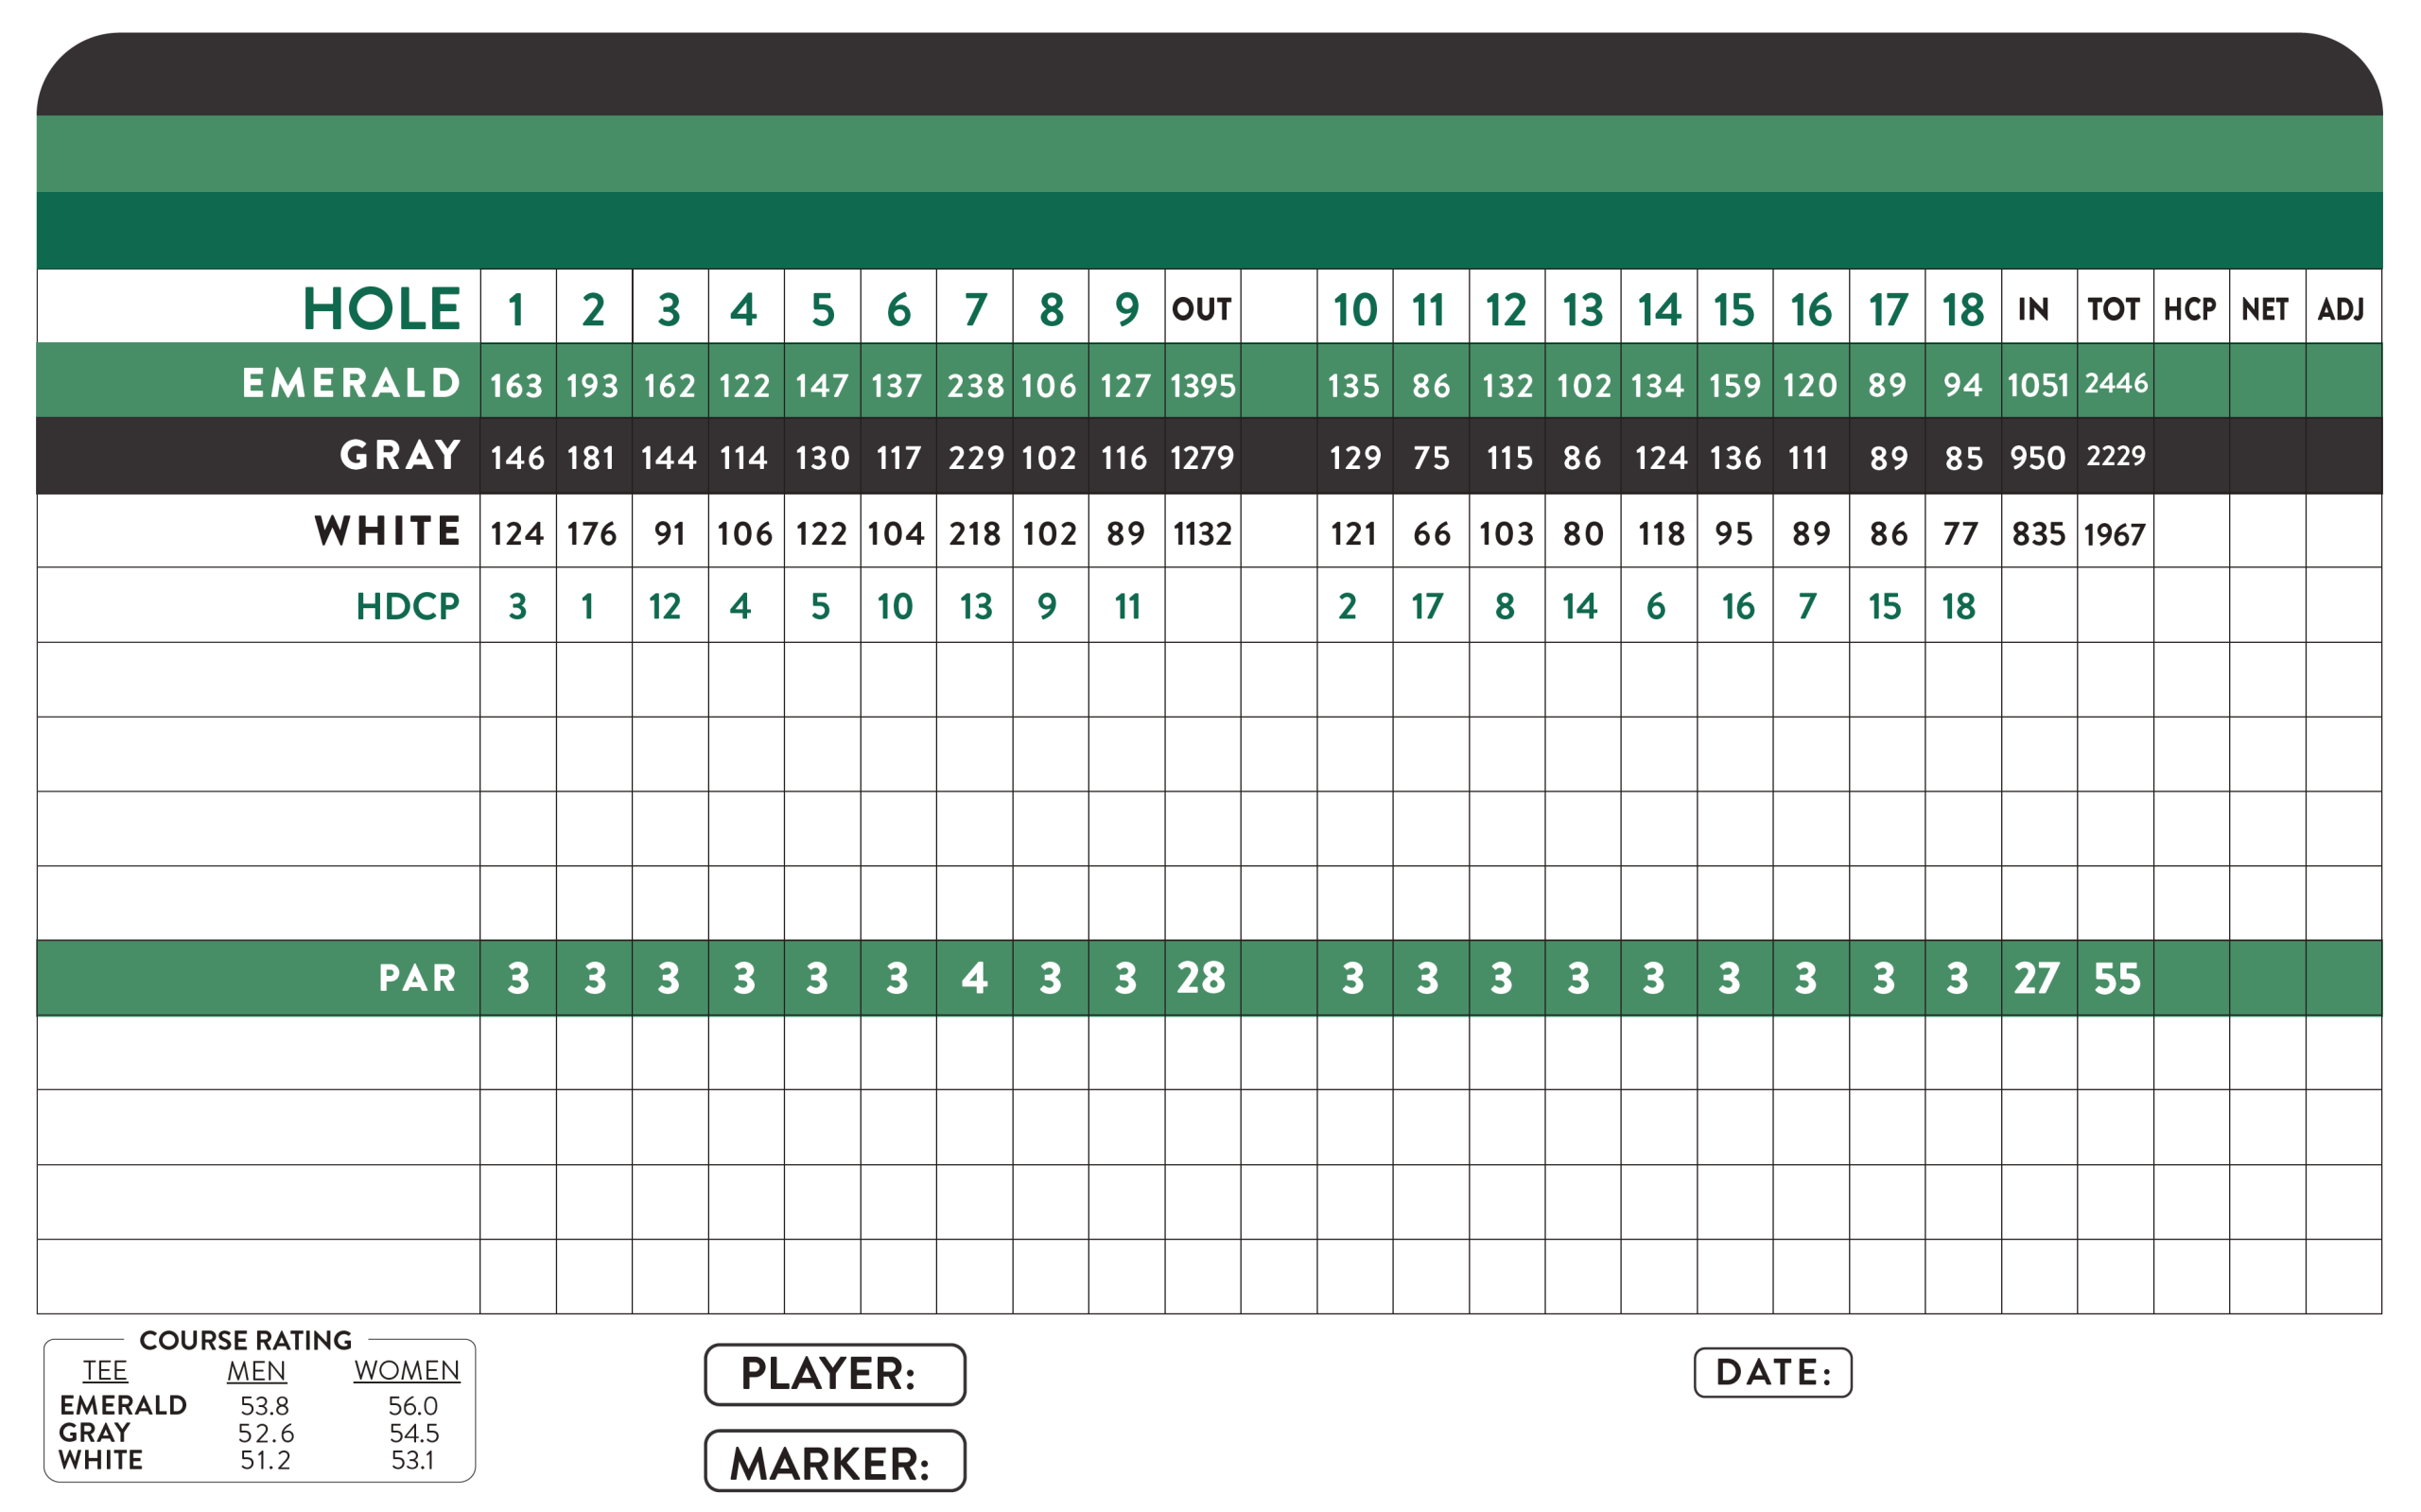Click the MEN heading in course rating
This screenshot has width=2421, height=1512.
click(256, 1370)
